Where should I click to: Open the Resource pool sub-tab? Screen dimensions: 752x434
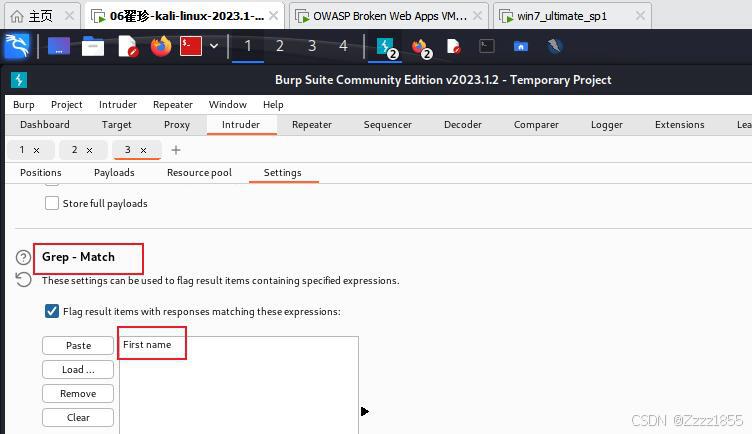(x=199, y=173)
